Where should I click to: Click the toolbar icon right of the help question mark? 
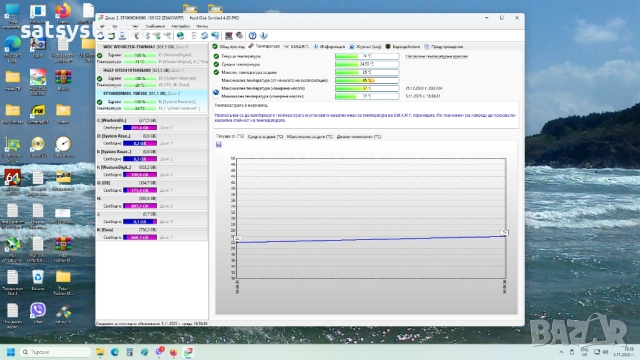264,36
